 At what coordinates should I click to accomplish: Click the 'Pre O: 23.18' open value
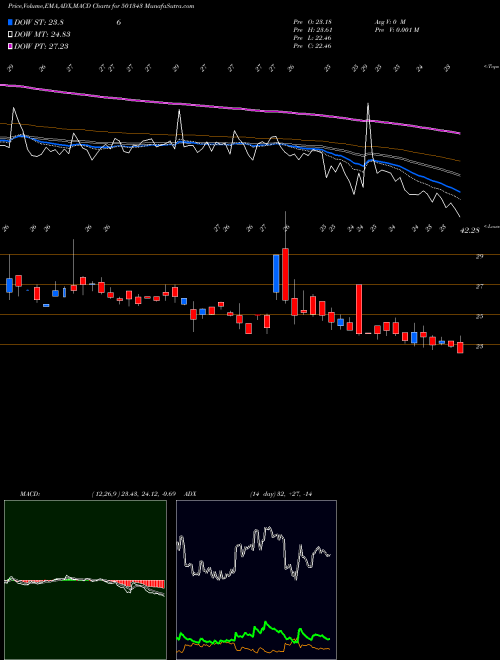[x=312, y=22]
